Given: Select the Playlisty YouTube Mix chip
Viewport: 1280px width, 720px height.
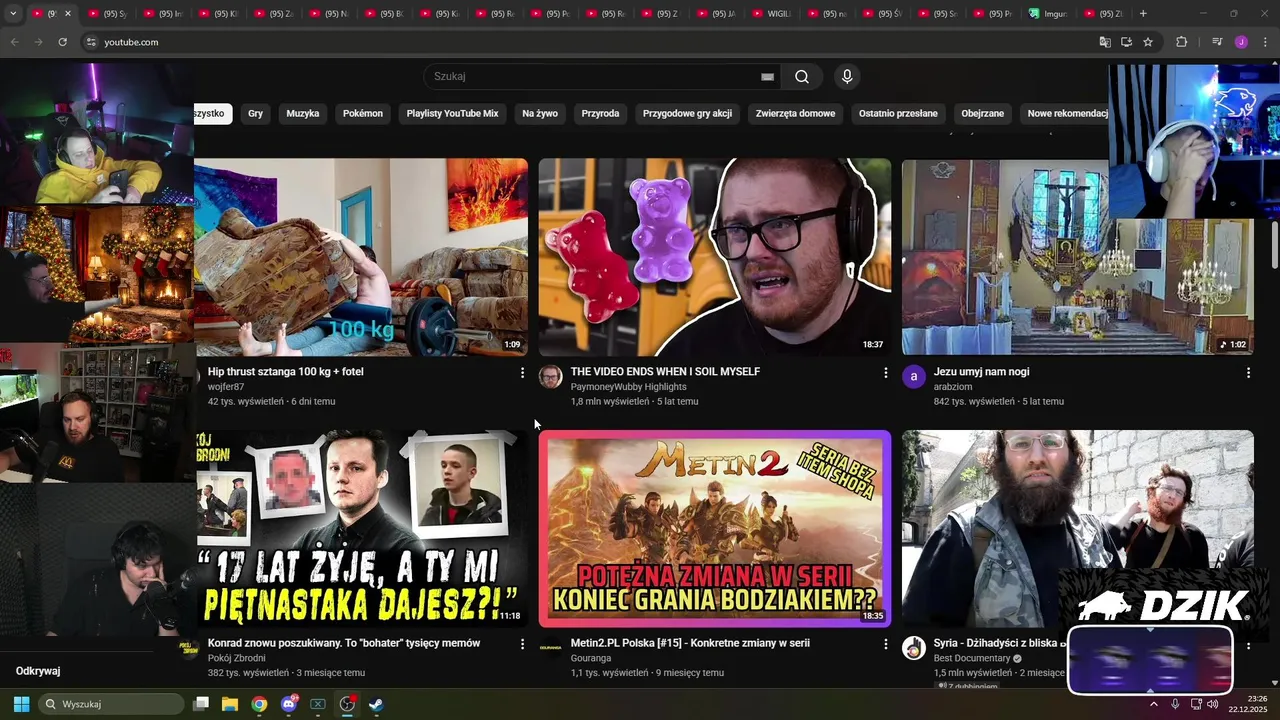Looking at the screenshot, I should [x=452, y=113].
